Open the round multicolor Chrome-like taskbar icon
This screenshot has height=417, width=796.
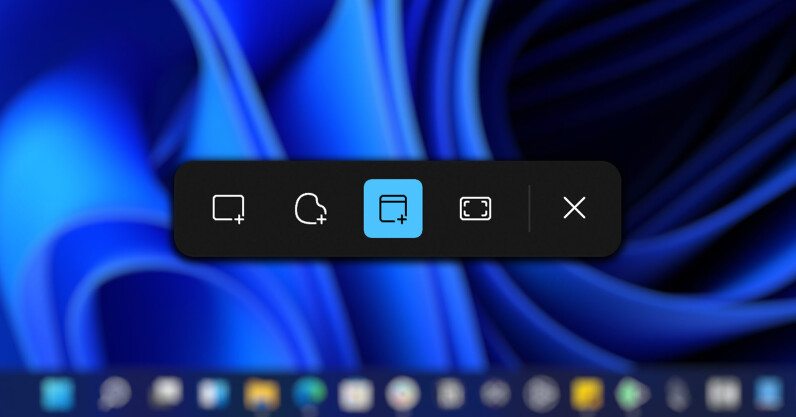(402, 394)
